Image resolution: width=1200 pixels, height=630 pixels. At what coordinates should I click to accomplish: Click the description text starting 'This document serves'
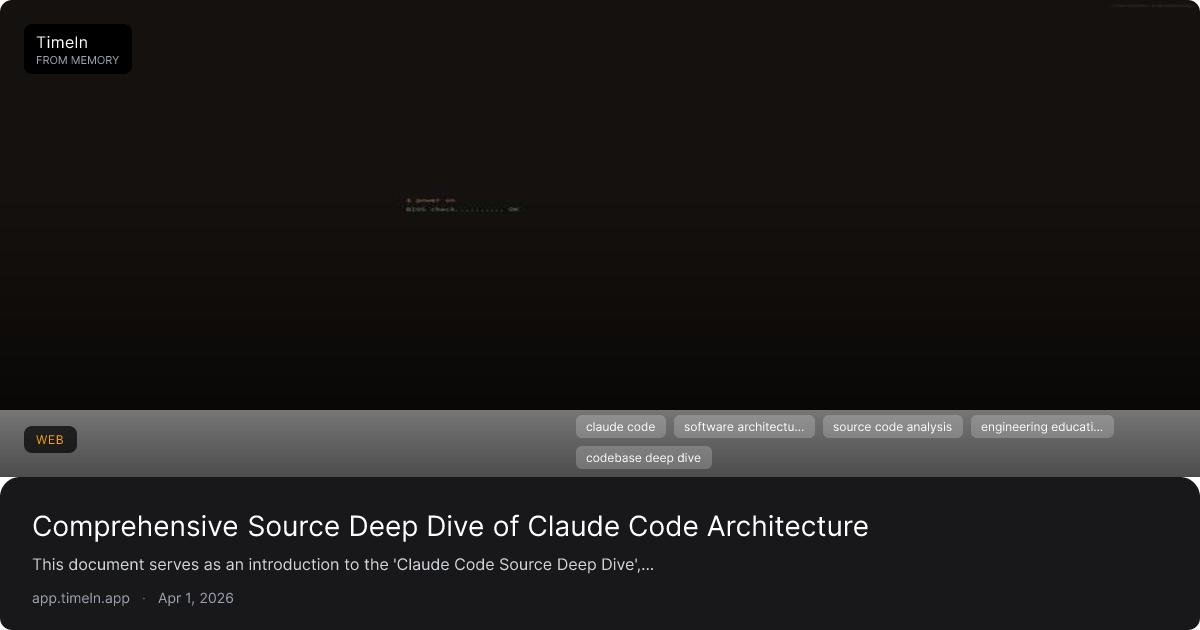[343, 564]
